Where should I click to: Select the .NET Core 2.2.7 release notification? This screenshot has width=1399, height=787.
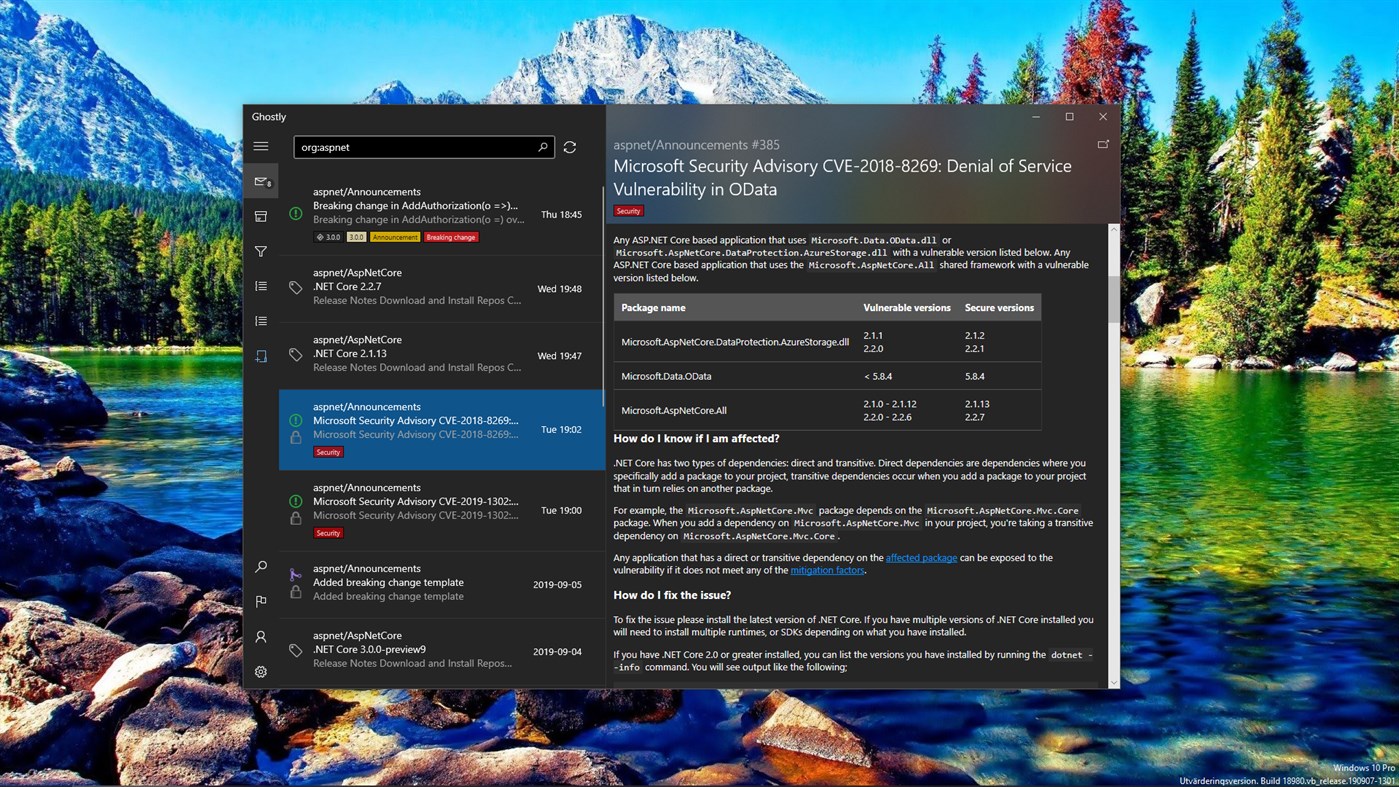tap(440, 288)
